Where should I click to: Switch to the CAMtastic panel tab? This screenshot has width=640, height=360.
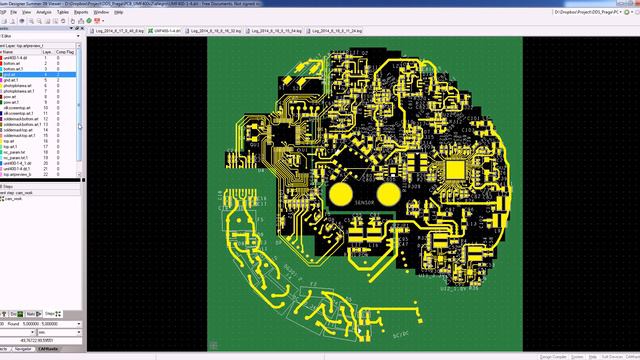coord(48,349)
